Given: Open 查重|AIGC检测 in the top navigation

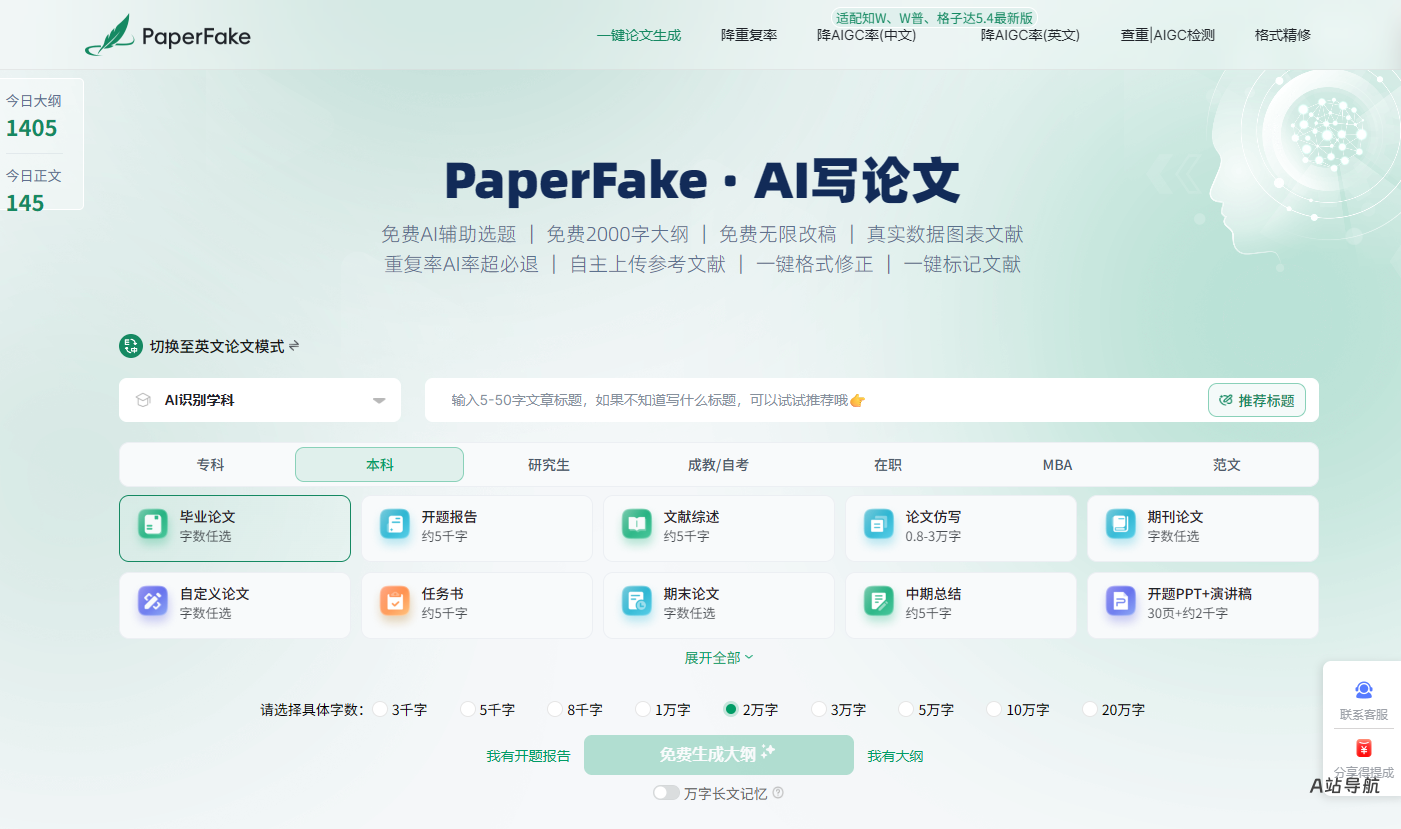Looking at the screenshot, I should pos(1168,35).
